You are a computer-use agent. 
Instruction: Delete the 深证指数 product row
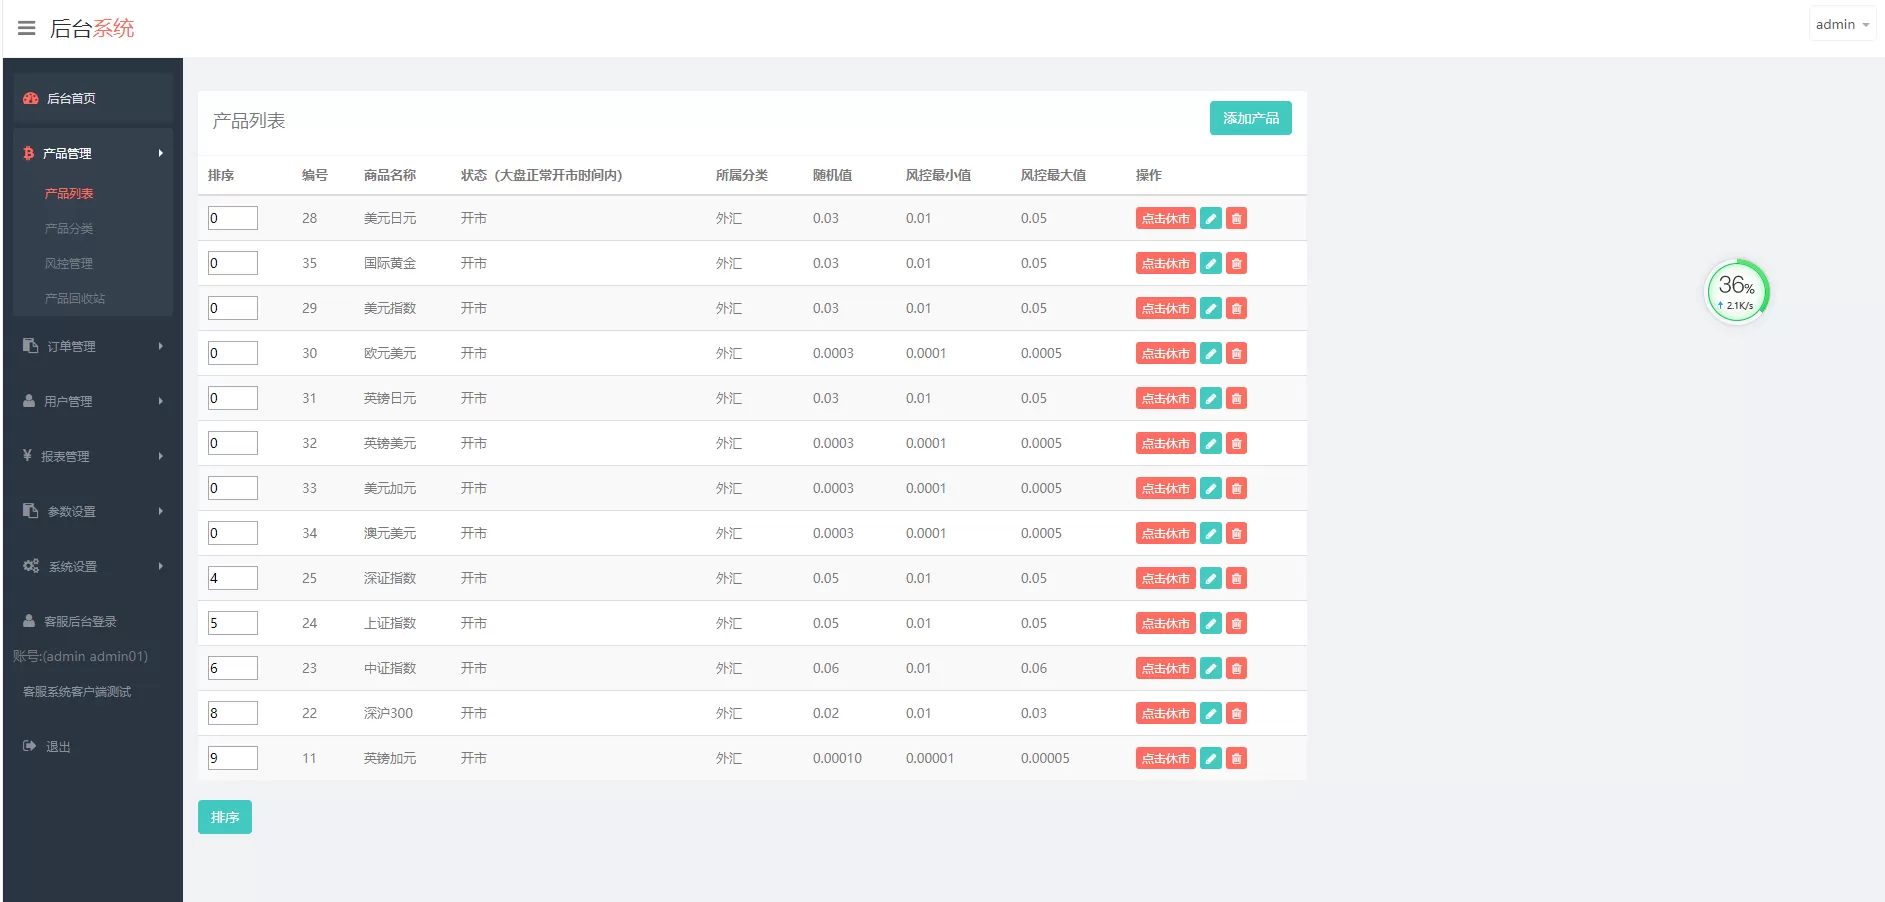(x=1236, y=579)
